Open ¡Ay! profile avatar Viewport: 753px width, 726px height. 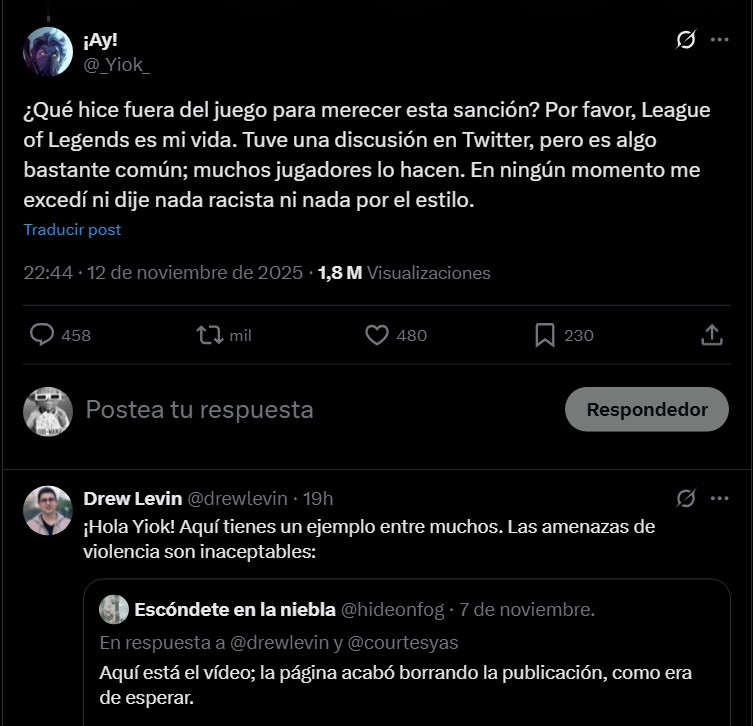pyautogui.click(x=48, y=52)
